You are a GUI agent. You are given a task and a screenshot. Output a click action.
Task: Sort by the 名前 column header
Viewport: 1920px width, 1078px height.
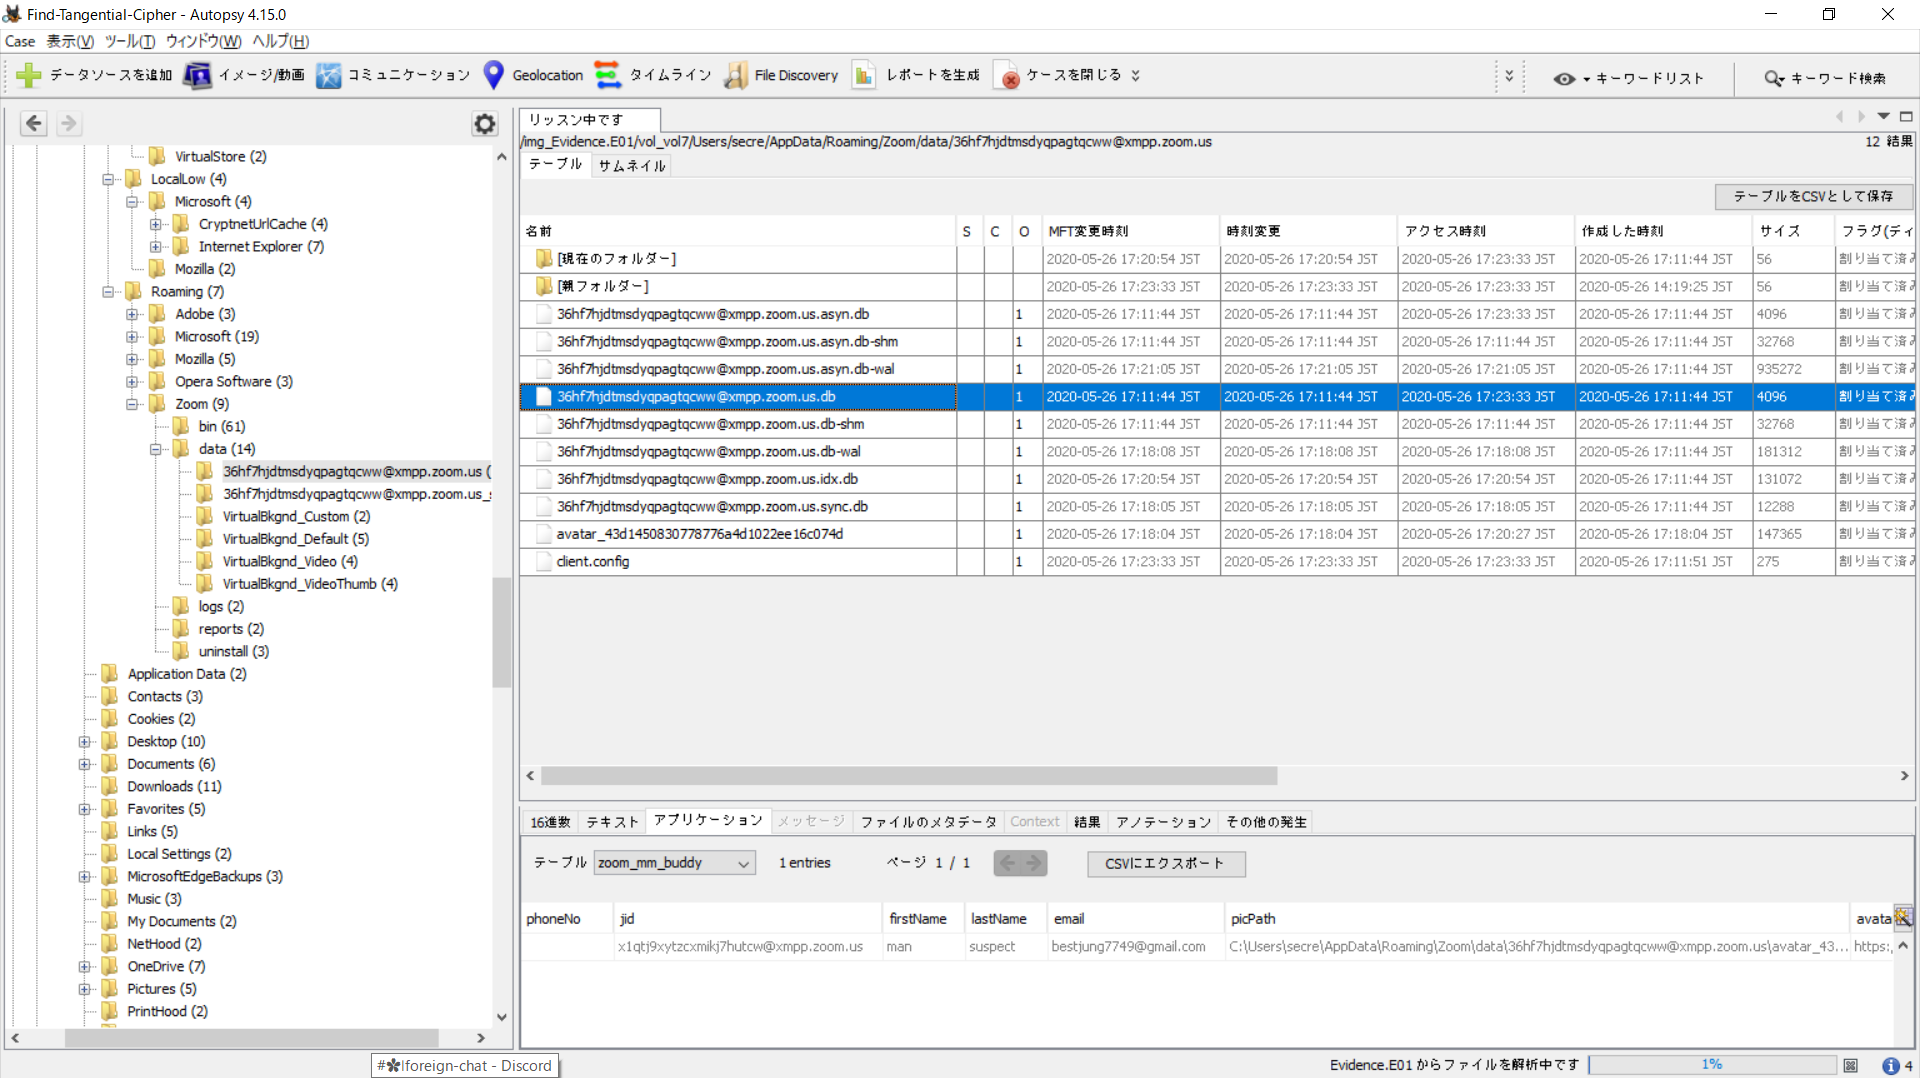click(x=738, y=231)
